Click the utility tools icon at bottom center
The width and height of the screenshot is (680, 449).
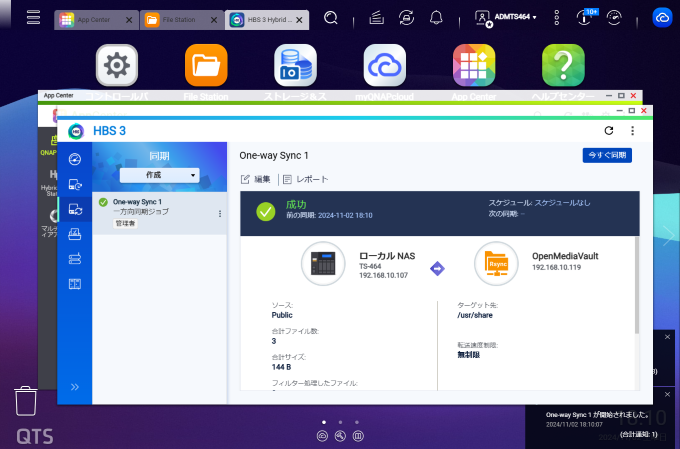coord(340,436)
